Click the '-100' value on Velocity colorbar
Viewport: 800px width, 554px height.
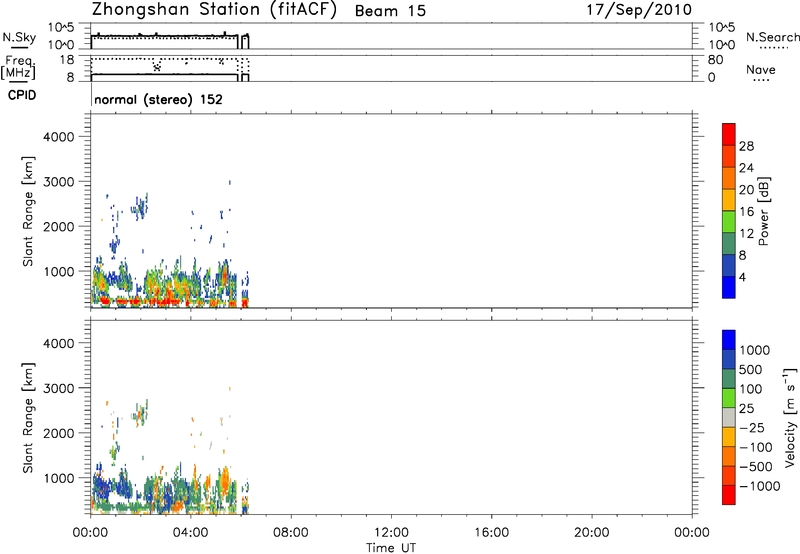tap(756, 447)
